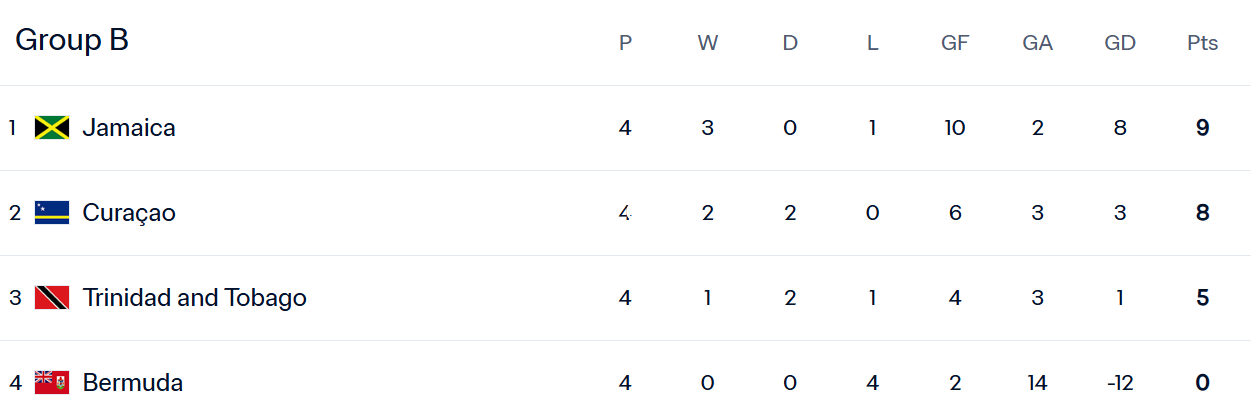Click the Pts column header
The width and height of the screenshot is (1251, 418).
click(1202, 43)
